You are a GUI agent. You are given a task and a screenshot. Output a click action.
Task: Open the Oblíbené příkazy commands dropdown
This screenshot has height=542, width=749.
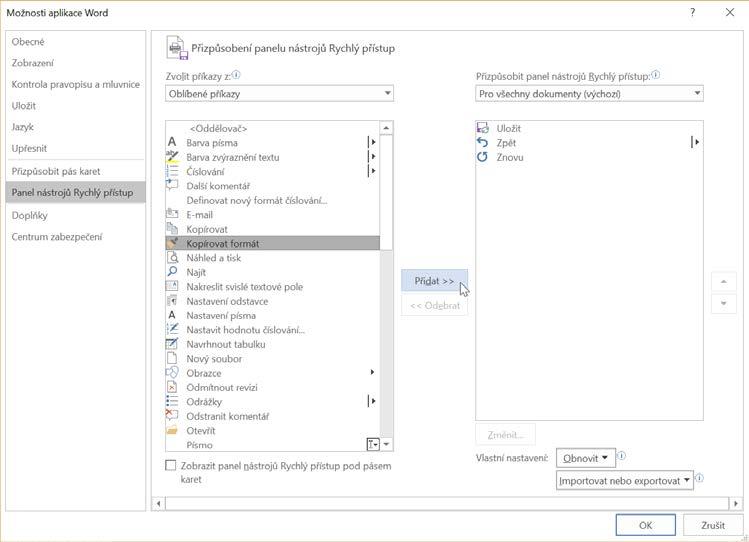click(279, 94)
